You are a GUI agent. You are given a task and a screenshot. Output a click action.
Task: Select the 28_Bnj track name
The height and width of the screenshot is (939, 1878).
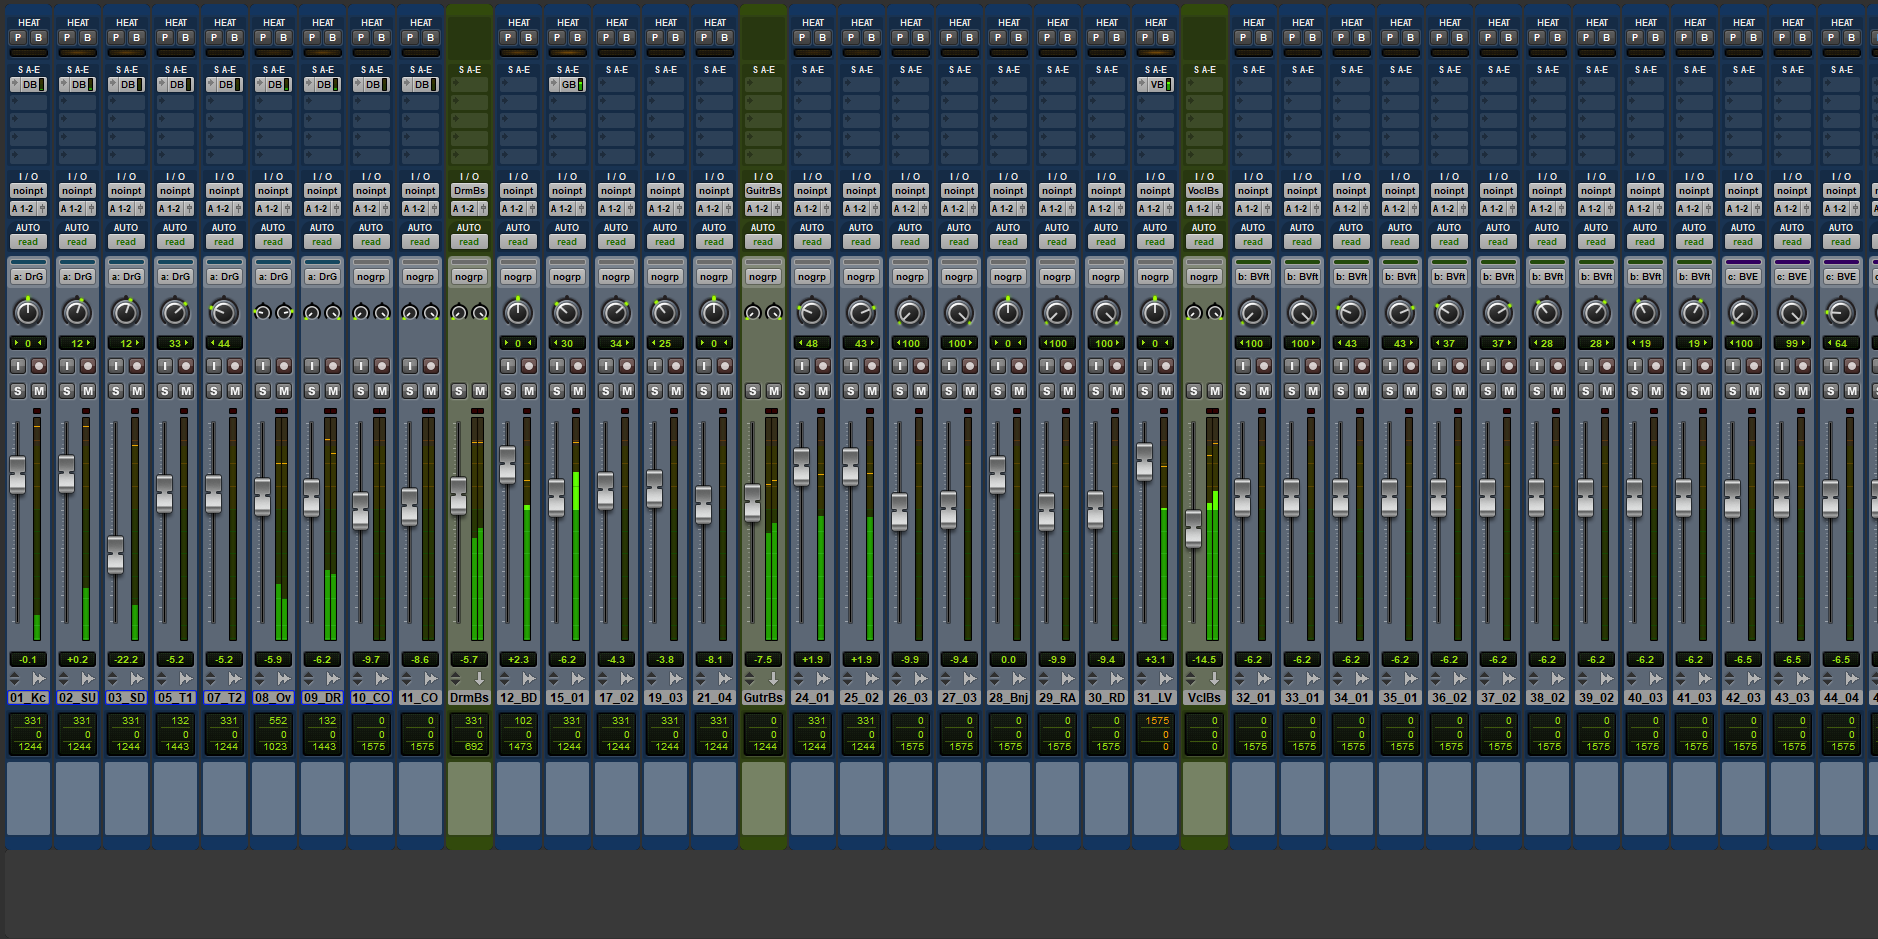(1008, 698)
